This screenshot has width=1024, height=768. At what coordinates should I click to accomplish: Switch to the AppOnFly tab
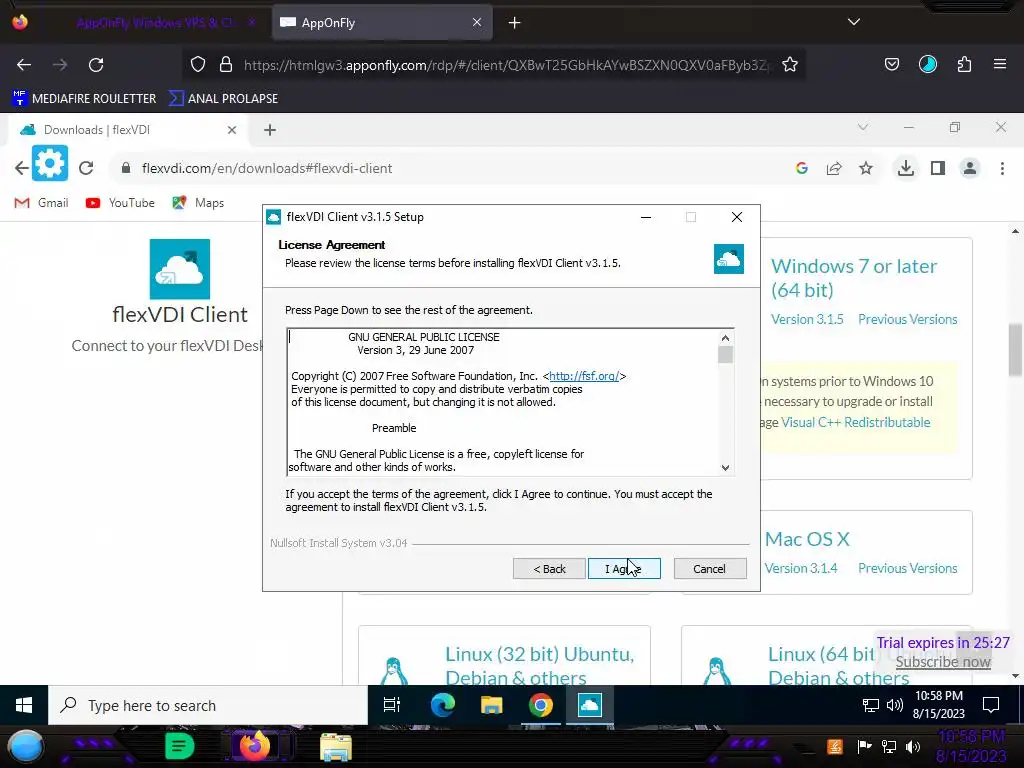(x=382, y=23)
